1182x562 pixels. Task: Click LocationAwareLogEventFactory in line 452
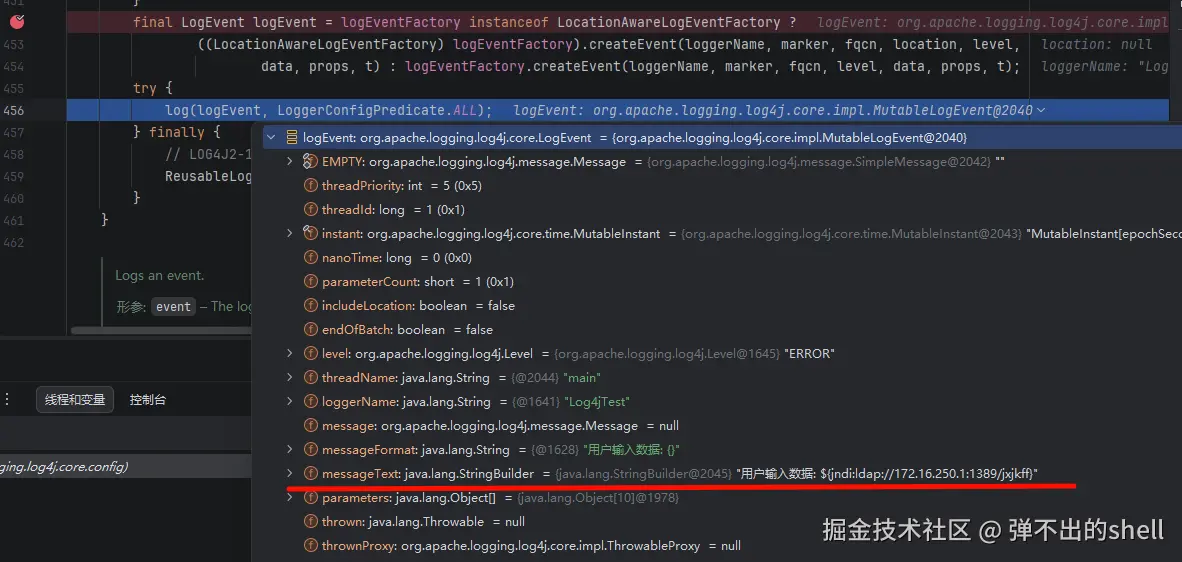coord(669,23)
